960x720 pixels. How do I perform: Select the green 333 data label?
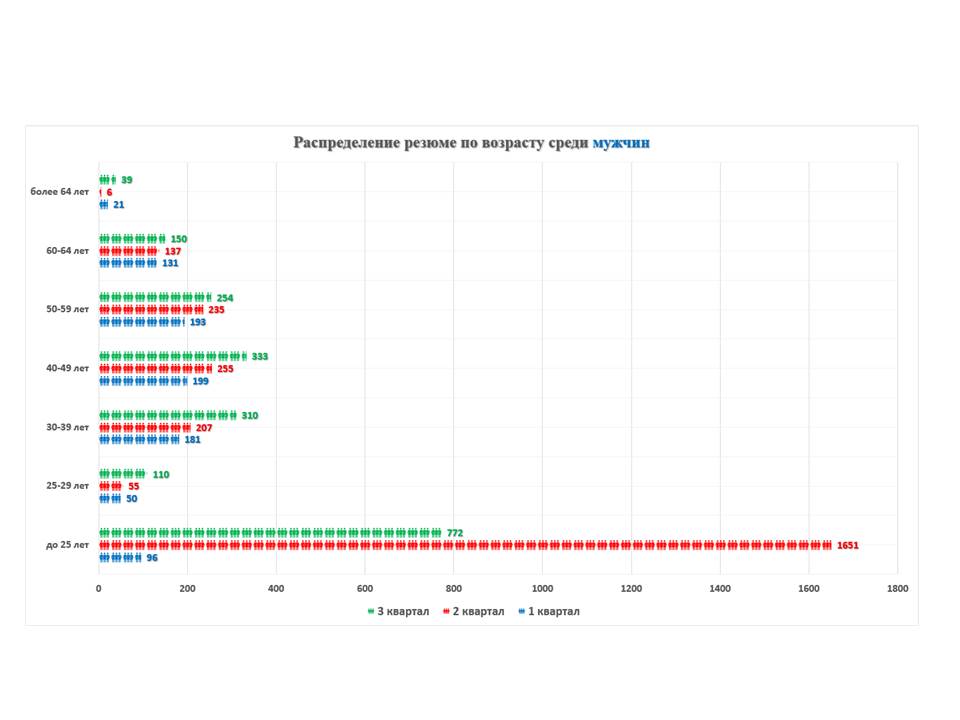point(260,357)
